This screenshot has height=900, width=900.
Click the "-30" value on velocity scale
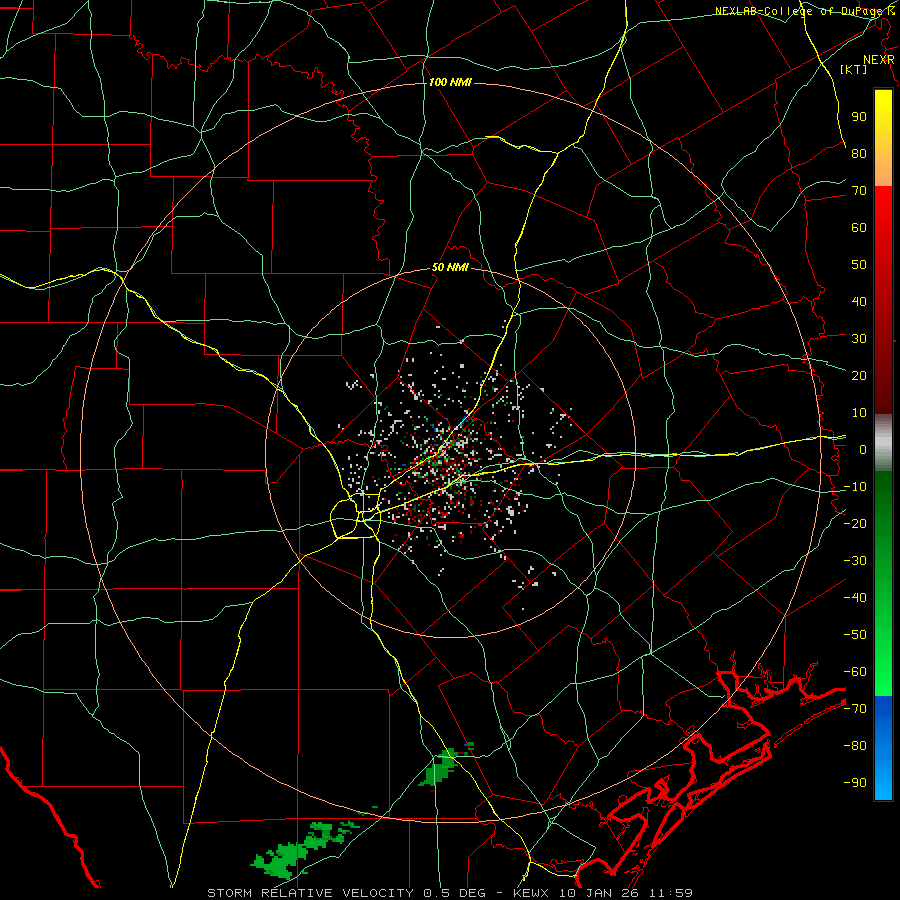click(855, 561)
